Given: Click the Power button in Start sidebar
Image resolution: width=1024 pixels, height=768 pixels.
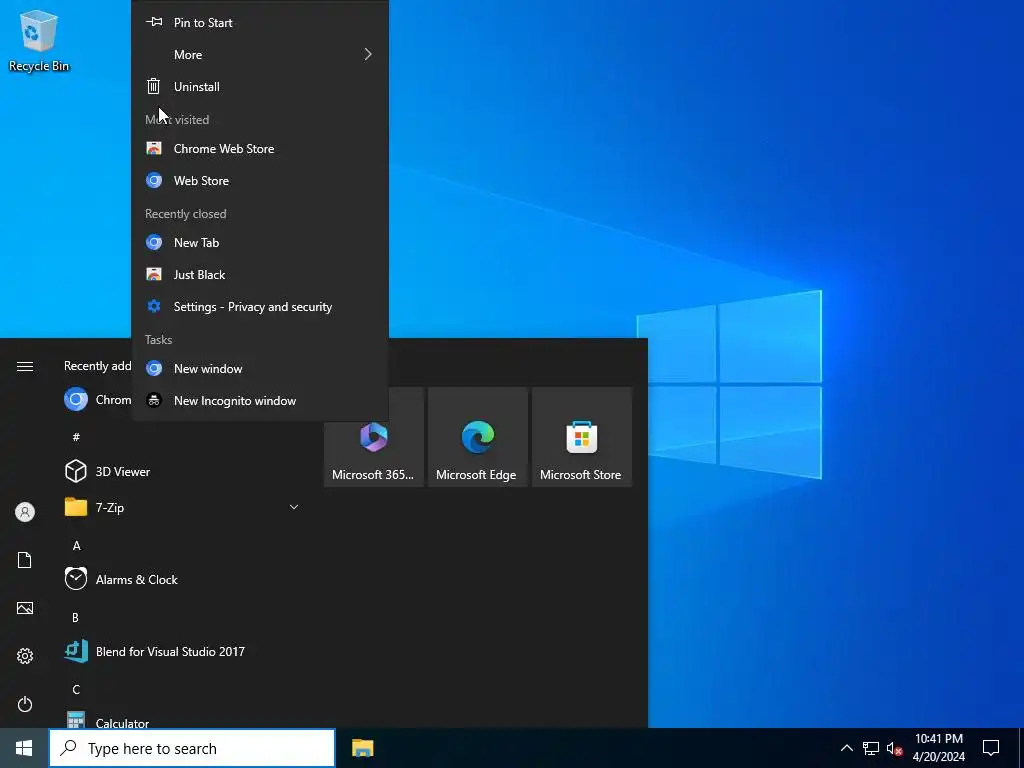Looking at the screenshot, I should click(25, 704).
